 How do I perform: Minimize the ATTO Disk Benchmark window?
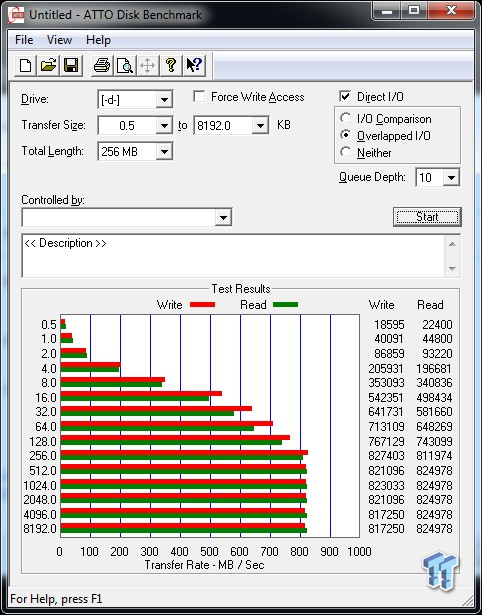tap(387, 11)
